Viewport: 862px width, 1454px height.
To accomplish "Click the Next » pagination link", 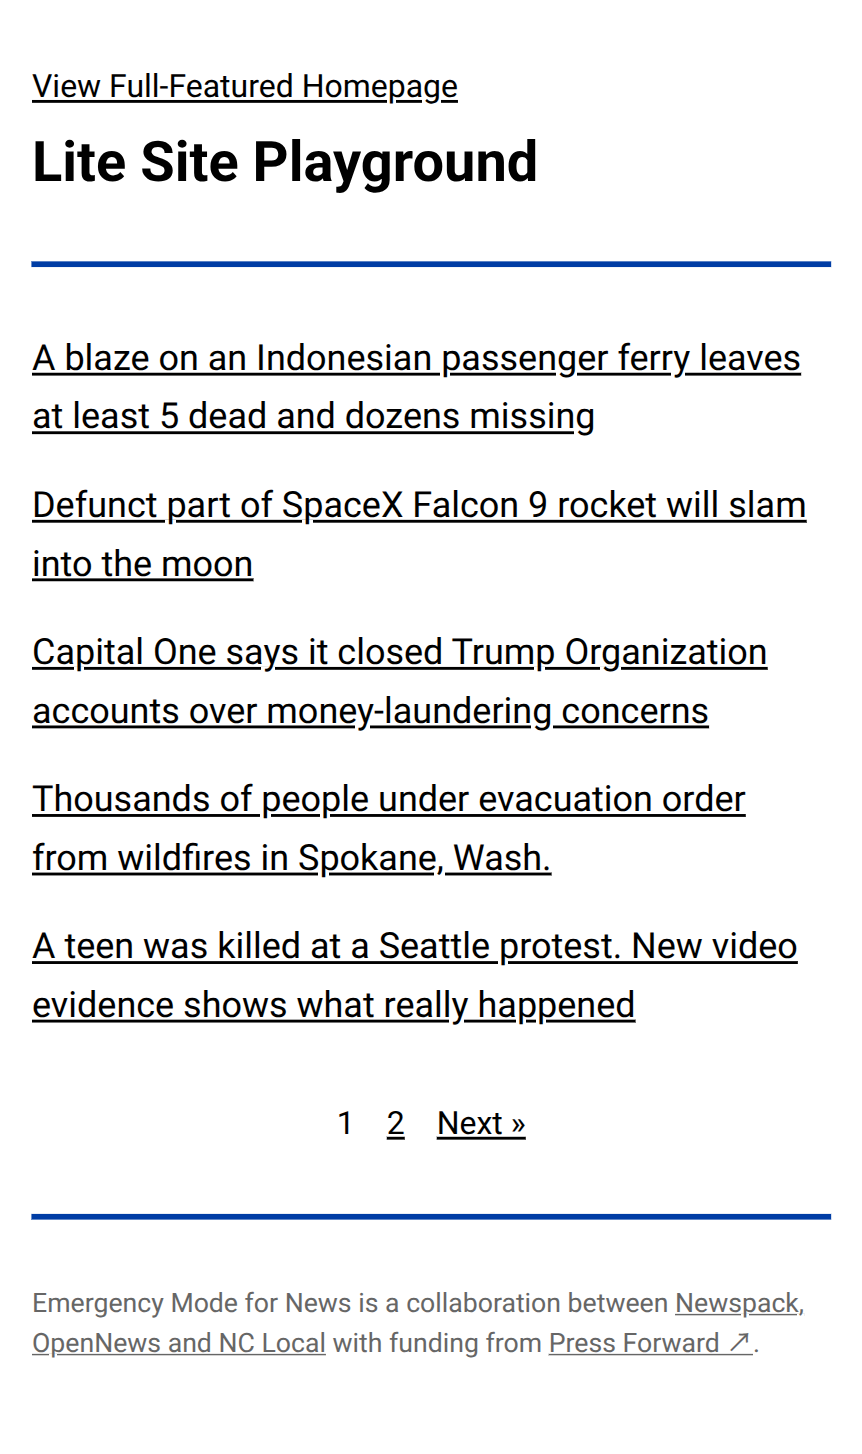I will (x=481, y=1124).
